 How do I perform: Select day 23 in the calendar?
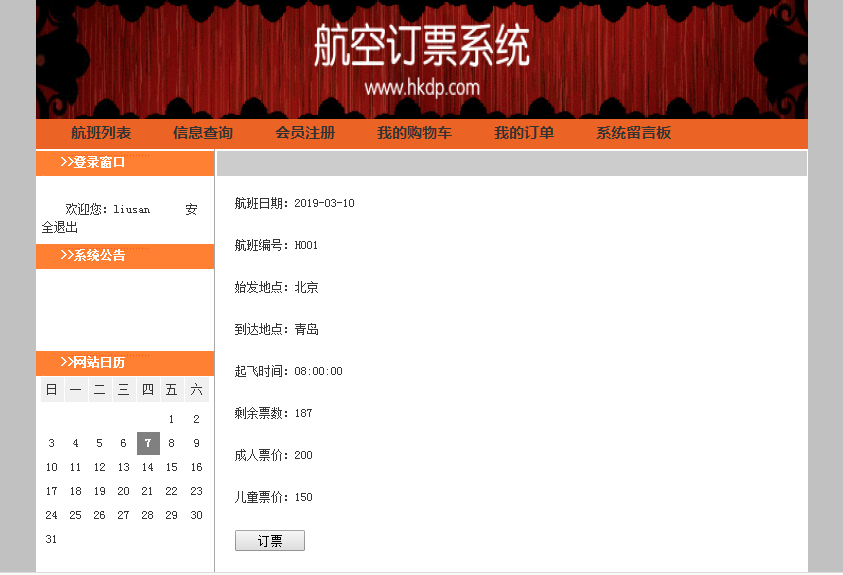(196, 491)
